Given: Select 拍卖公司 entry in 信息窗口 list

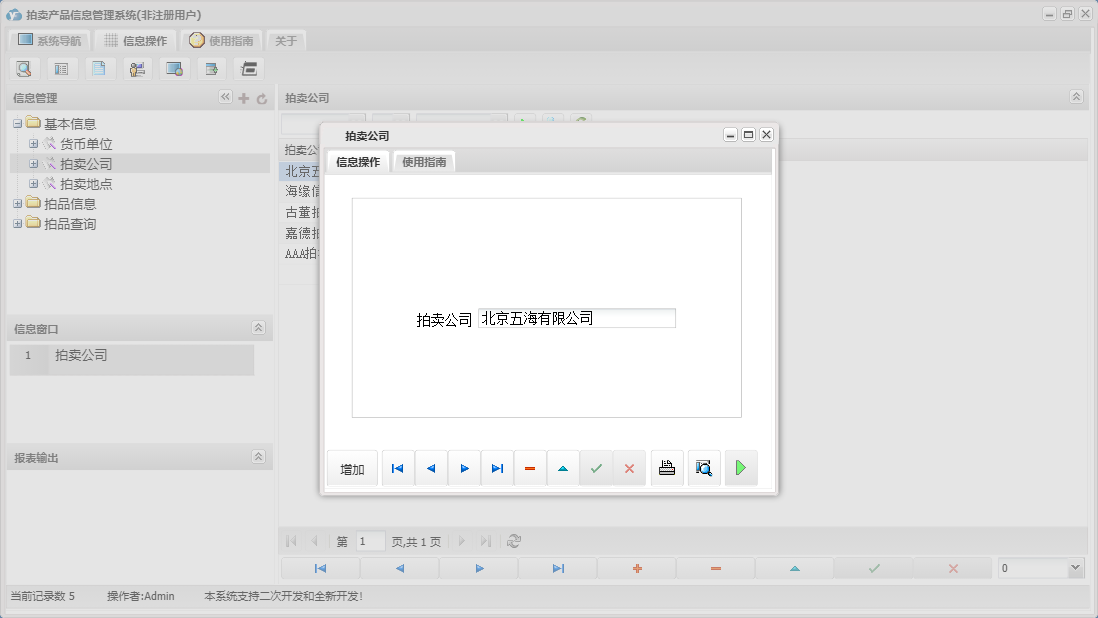Looking at the screenshot, I should [81, 356].
